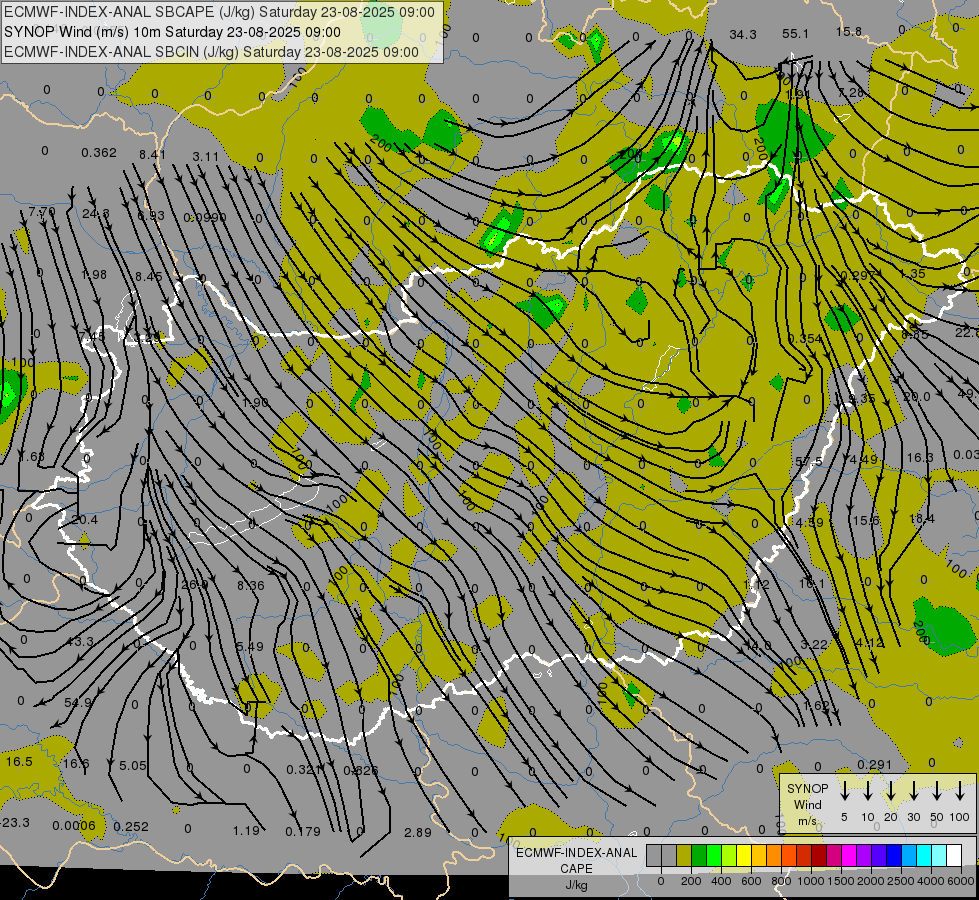
Task: Click the 55.1 value on the map
Action: click(x=795, y=34)
